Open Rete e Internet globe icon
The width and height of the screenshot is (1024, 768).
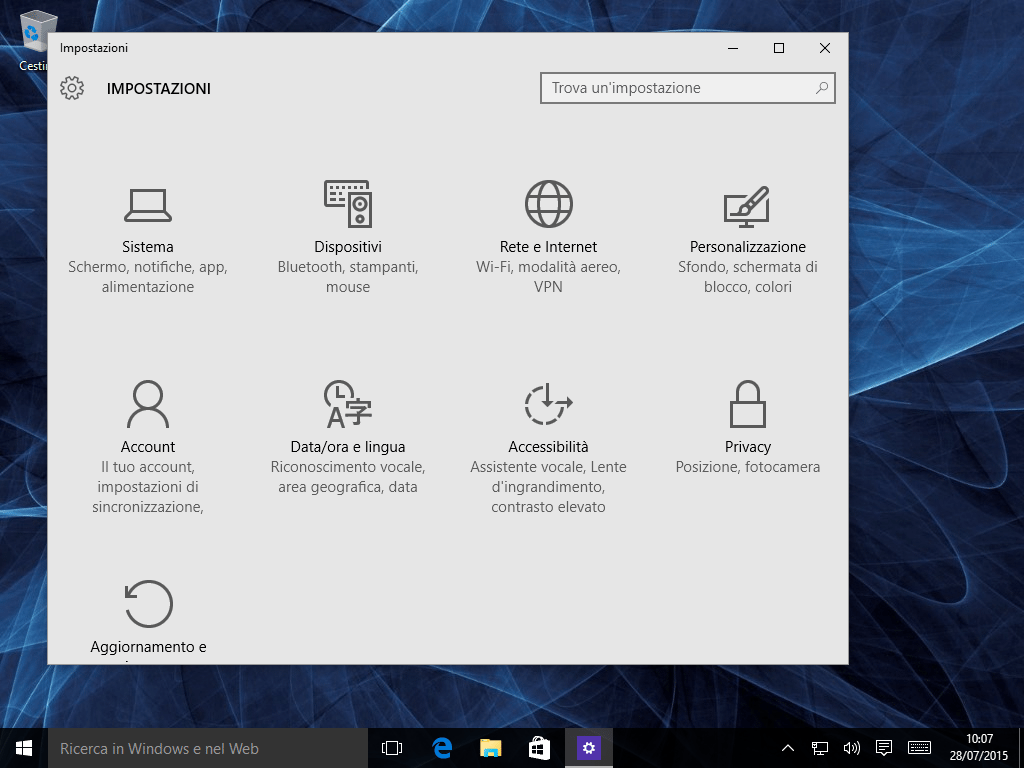pyautogui.click(x=548, y=204)
